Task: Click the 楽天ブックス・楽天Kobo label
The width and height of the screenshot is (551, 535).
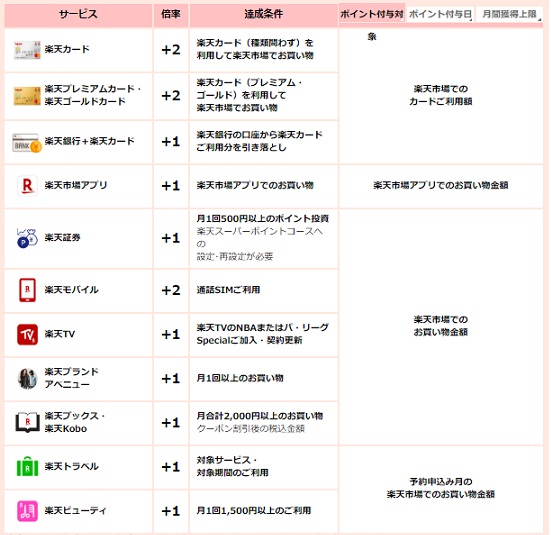Action: pos(75,422)
